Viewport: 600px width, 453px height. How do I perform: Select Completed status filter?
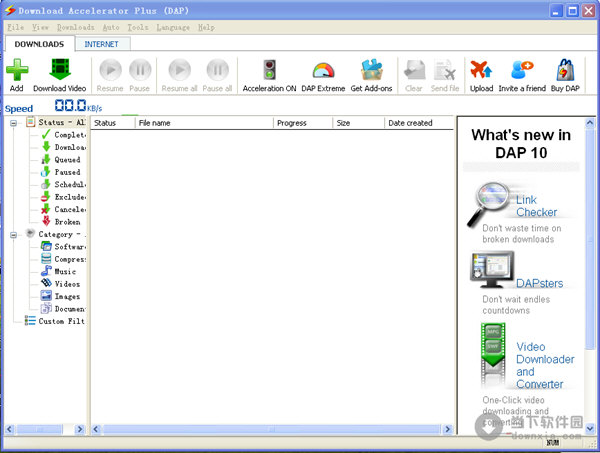[64, 135]
